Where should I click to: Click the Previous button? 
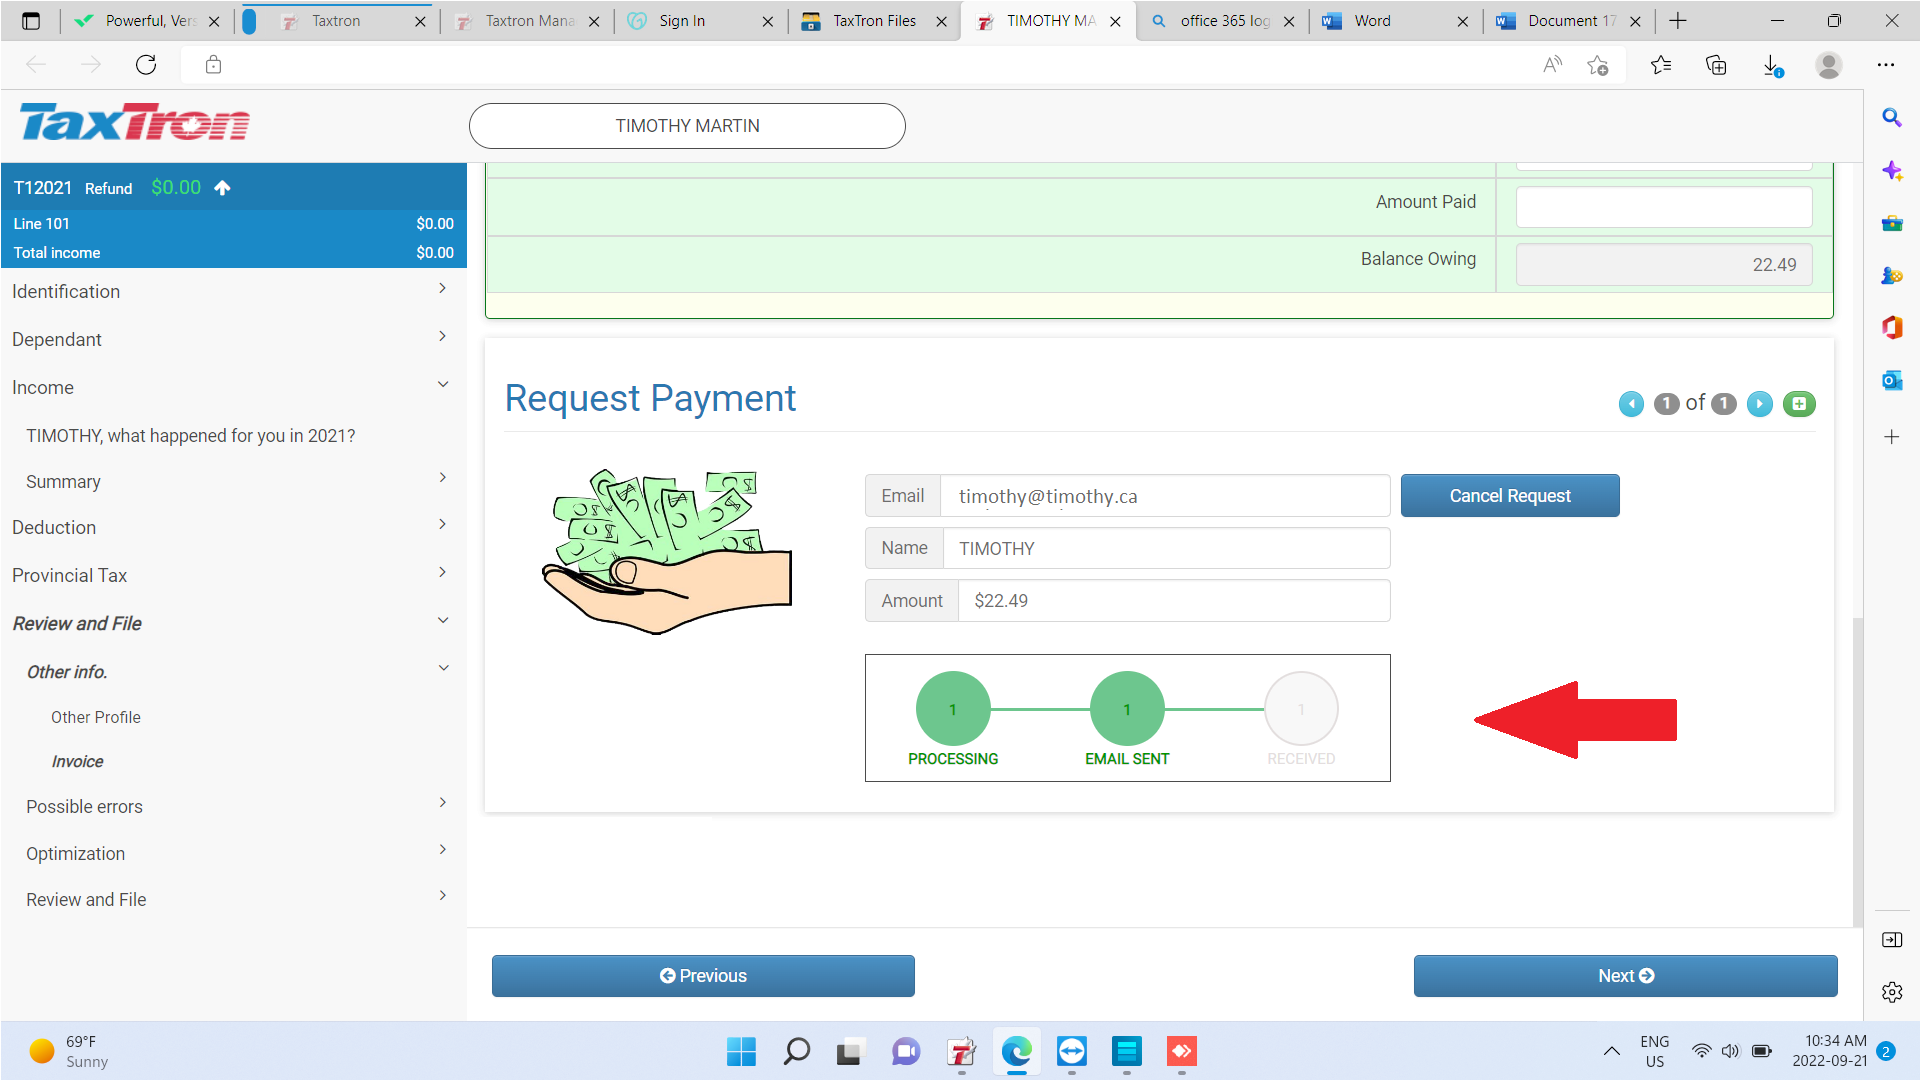pyautogui.click(x=702, y=975)
